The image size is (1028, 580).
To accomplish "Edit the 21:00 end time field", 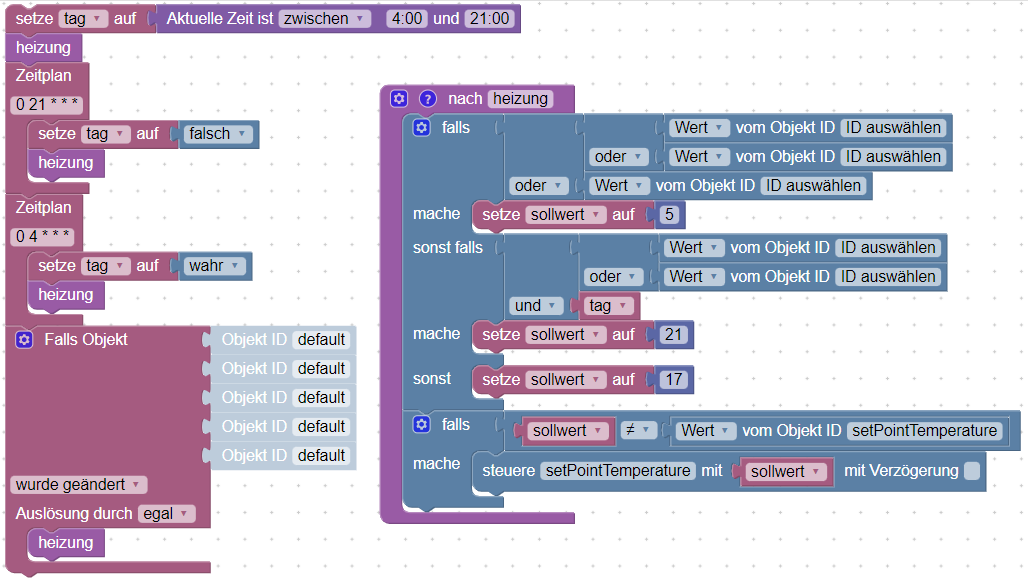I will click(490, 18).
